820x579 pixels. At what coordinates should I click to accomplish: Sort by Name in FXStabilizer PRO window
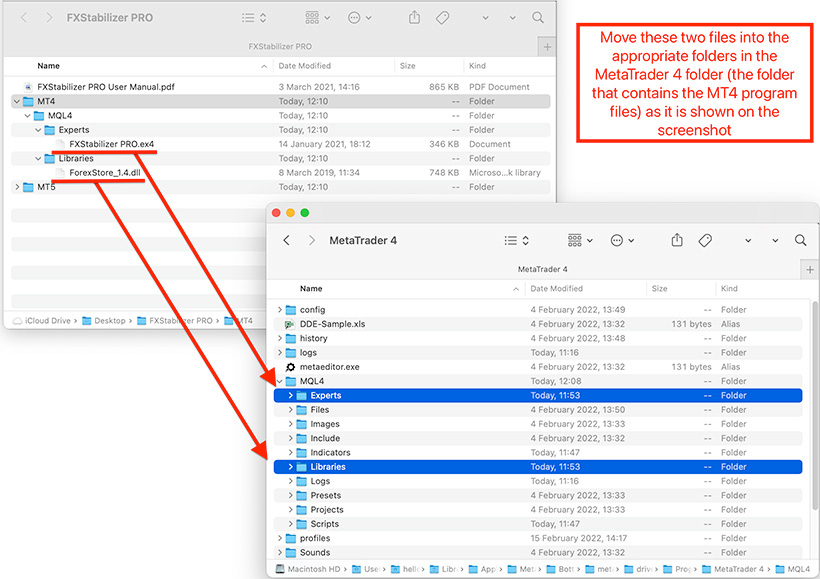click(48, 66)
